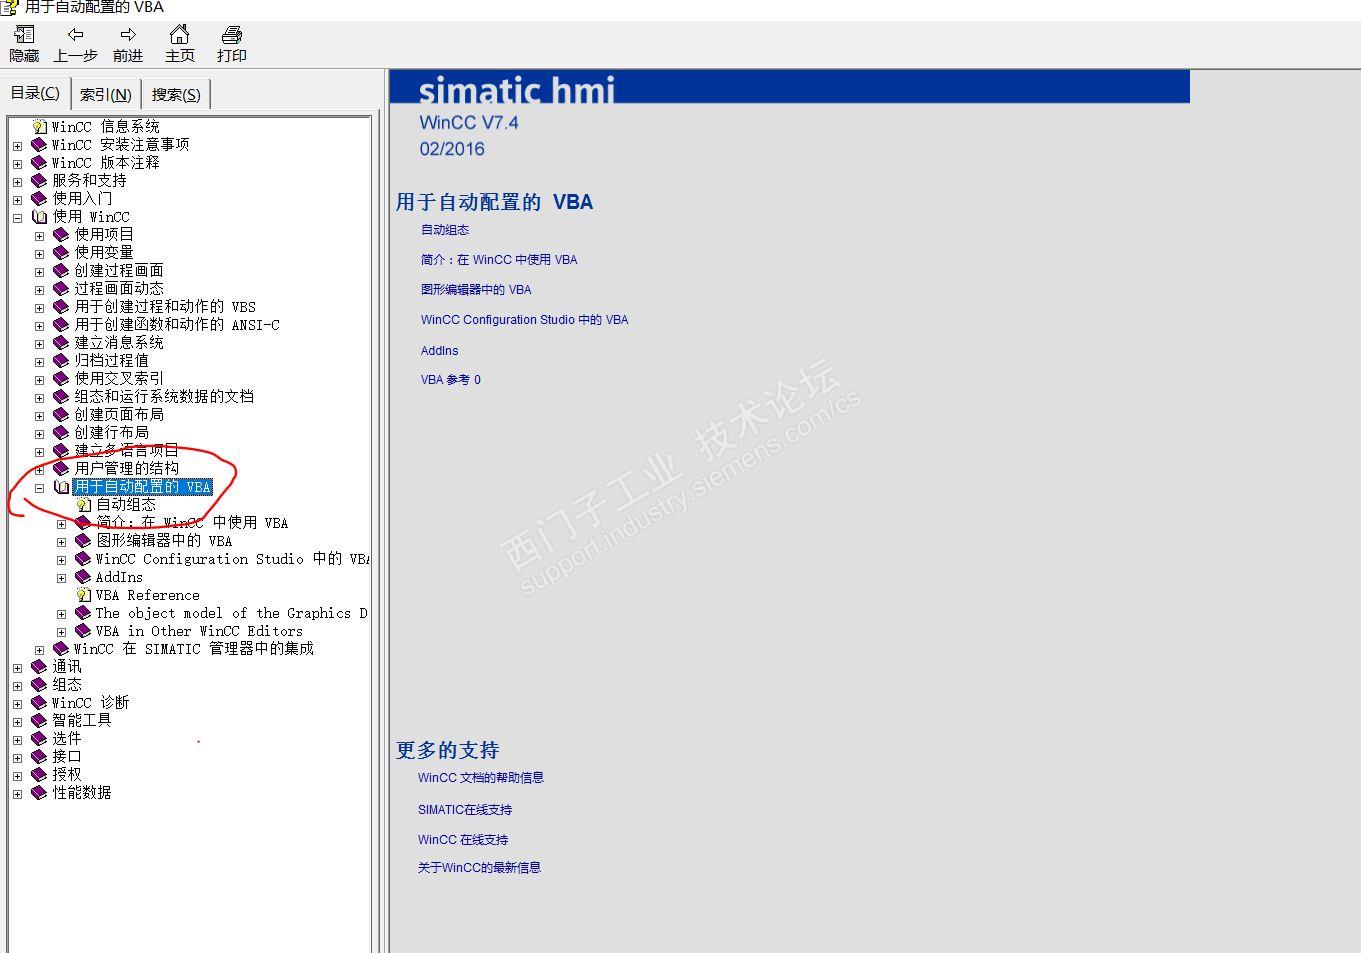Click the book icon beside 性能数据
The width and height of the screenshot is (1361, 953).
click(39, 793)
